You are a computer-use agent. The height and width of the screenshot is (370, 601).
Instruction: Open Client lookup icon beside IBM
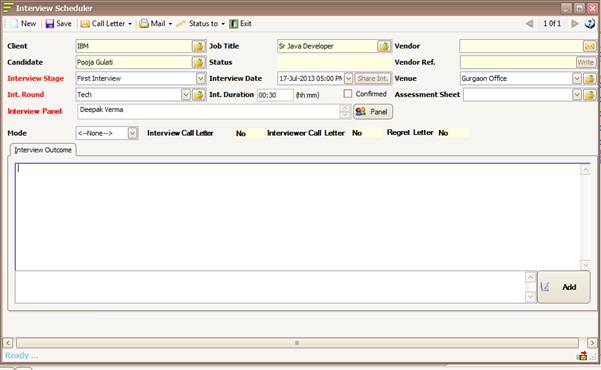(x=199, y=46)
